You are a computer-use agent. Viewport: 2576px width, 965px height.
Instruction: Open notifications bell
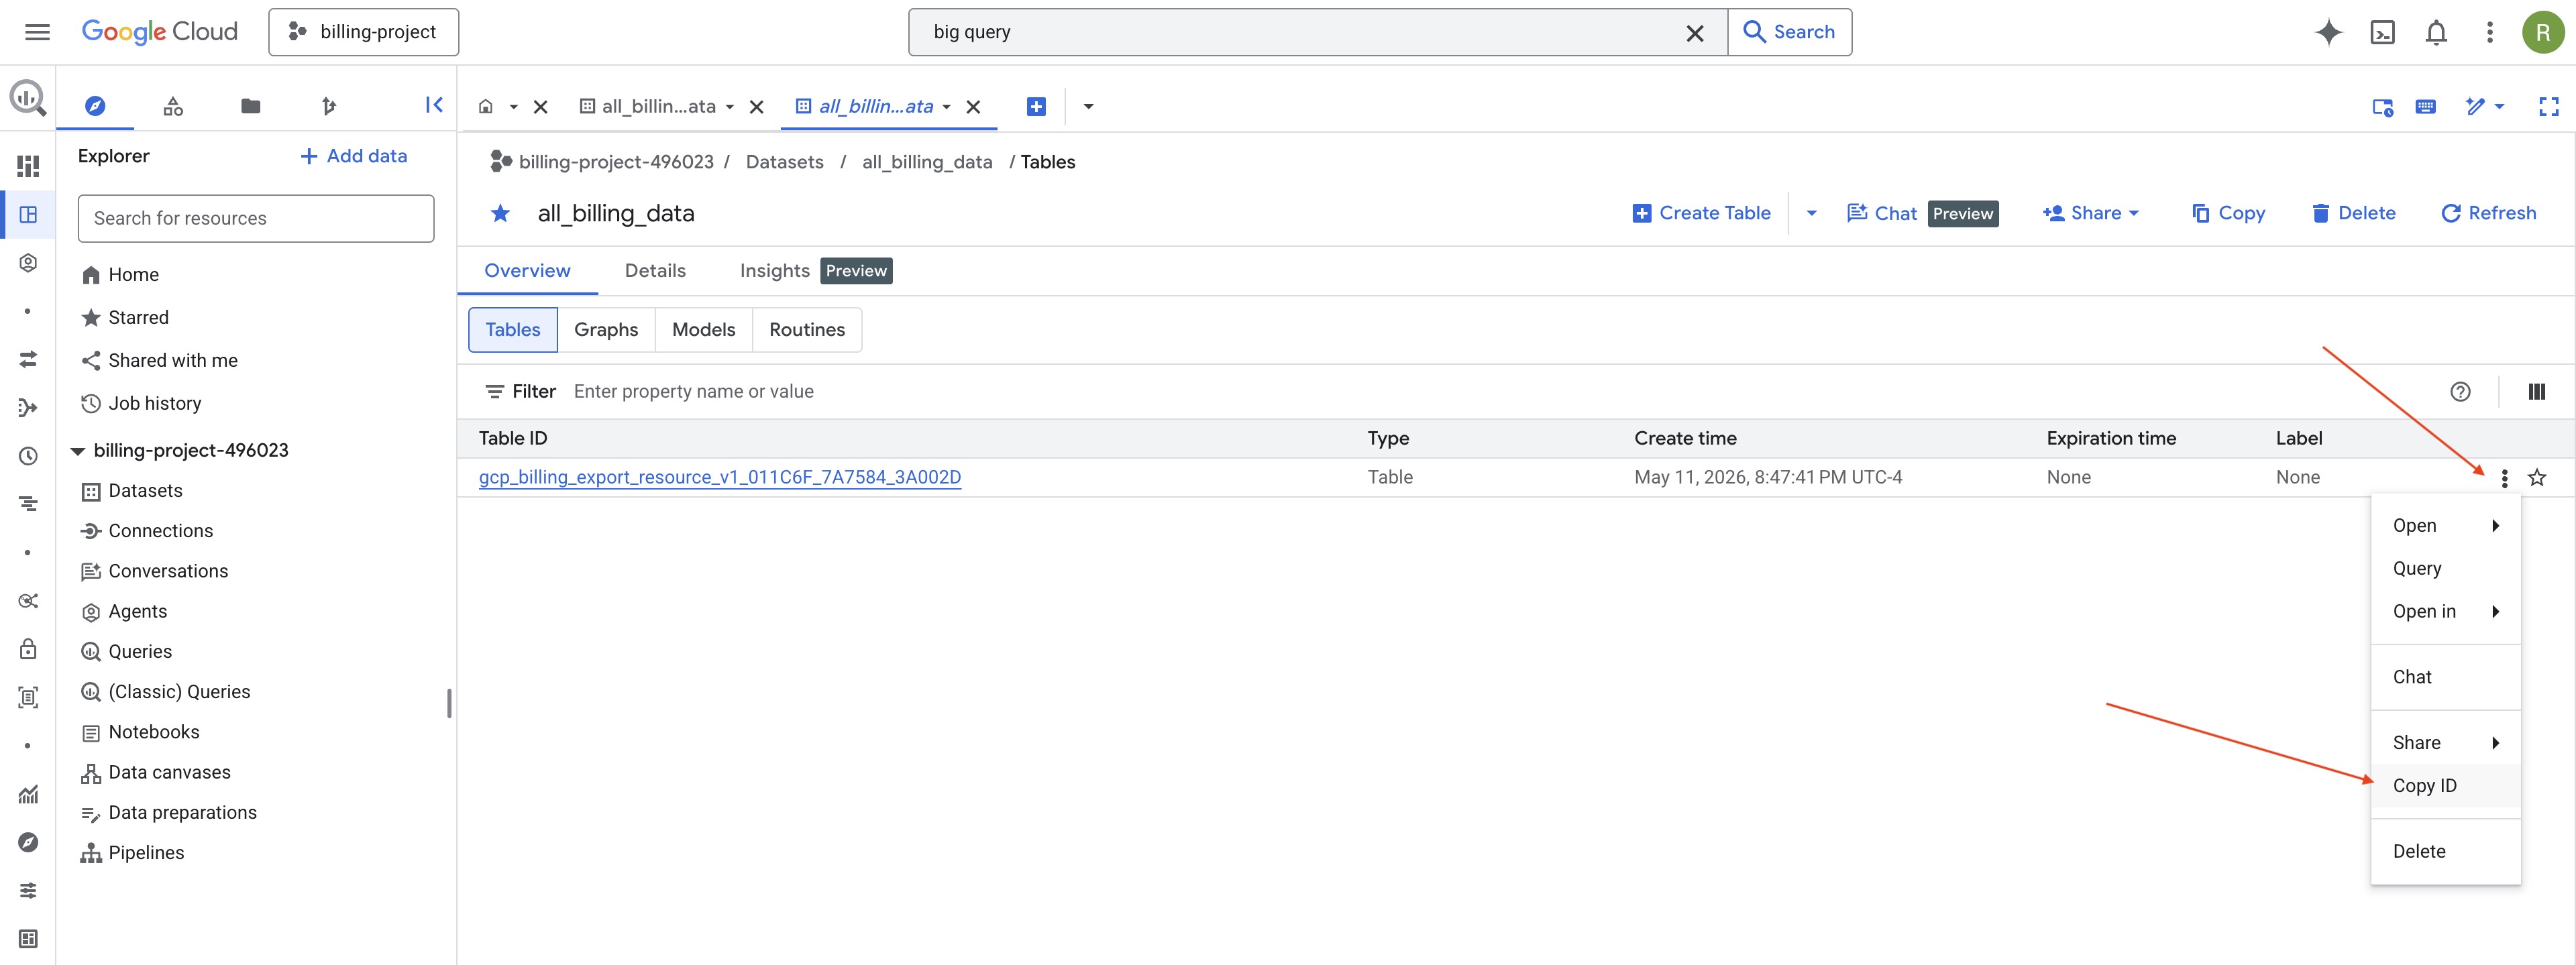2436,32
